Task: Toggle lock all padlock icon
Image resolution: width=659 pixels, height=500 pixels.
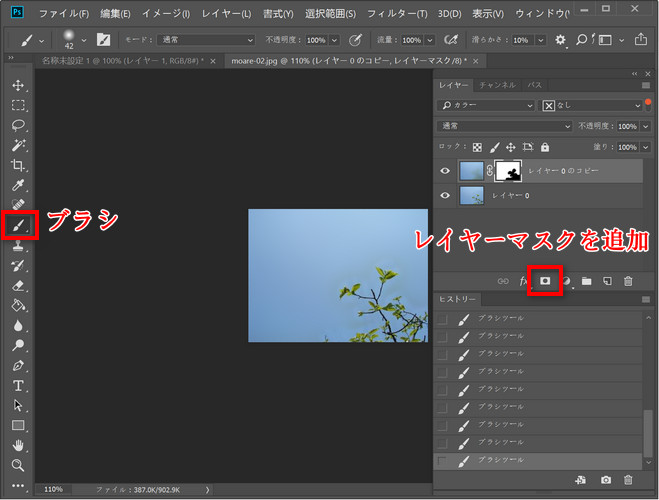Action: (x=545, y=147)
